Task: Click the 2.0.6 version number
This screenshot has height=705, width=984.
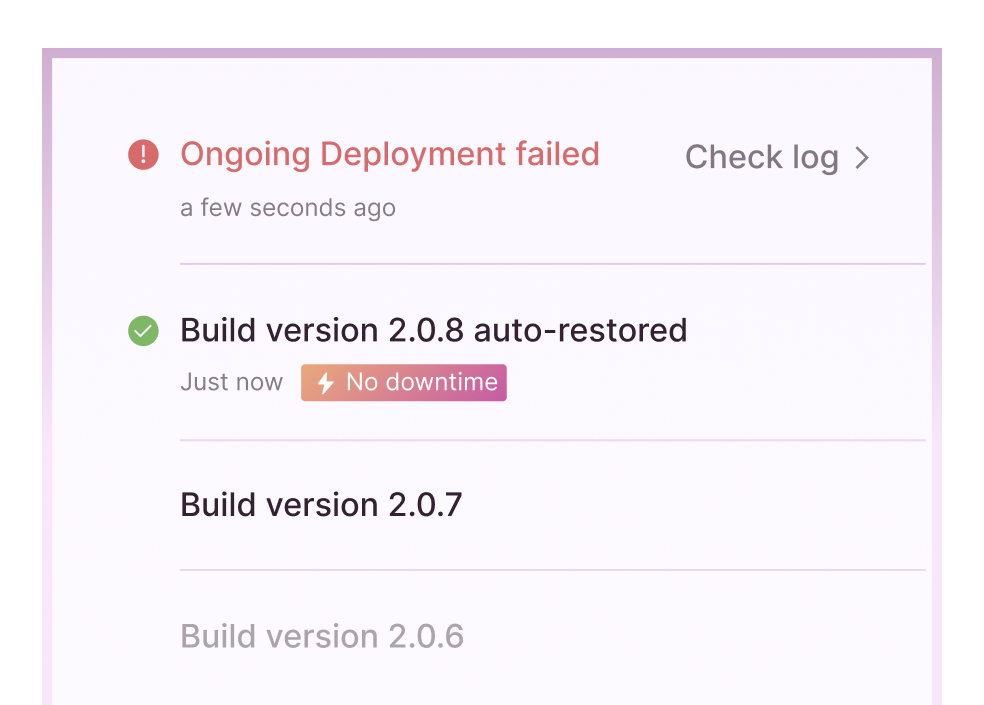Action: click(x=426, y=636)
